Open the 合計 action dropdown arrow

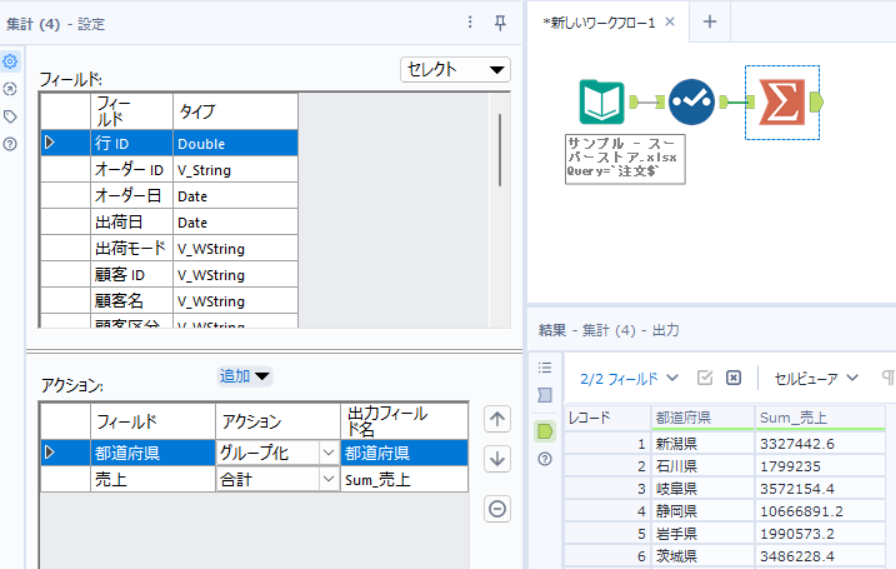(329, 479)
